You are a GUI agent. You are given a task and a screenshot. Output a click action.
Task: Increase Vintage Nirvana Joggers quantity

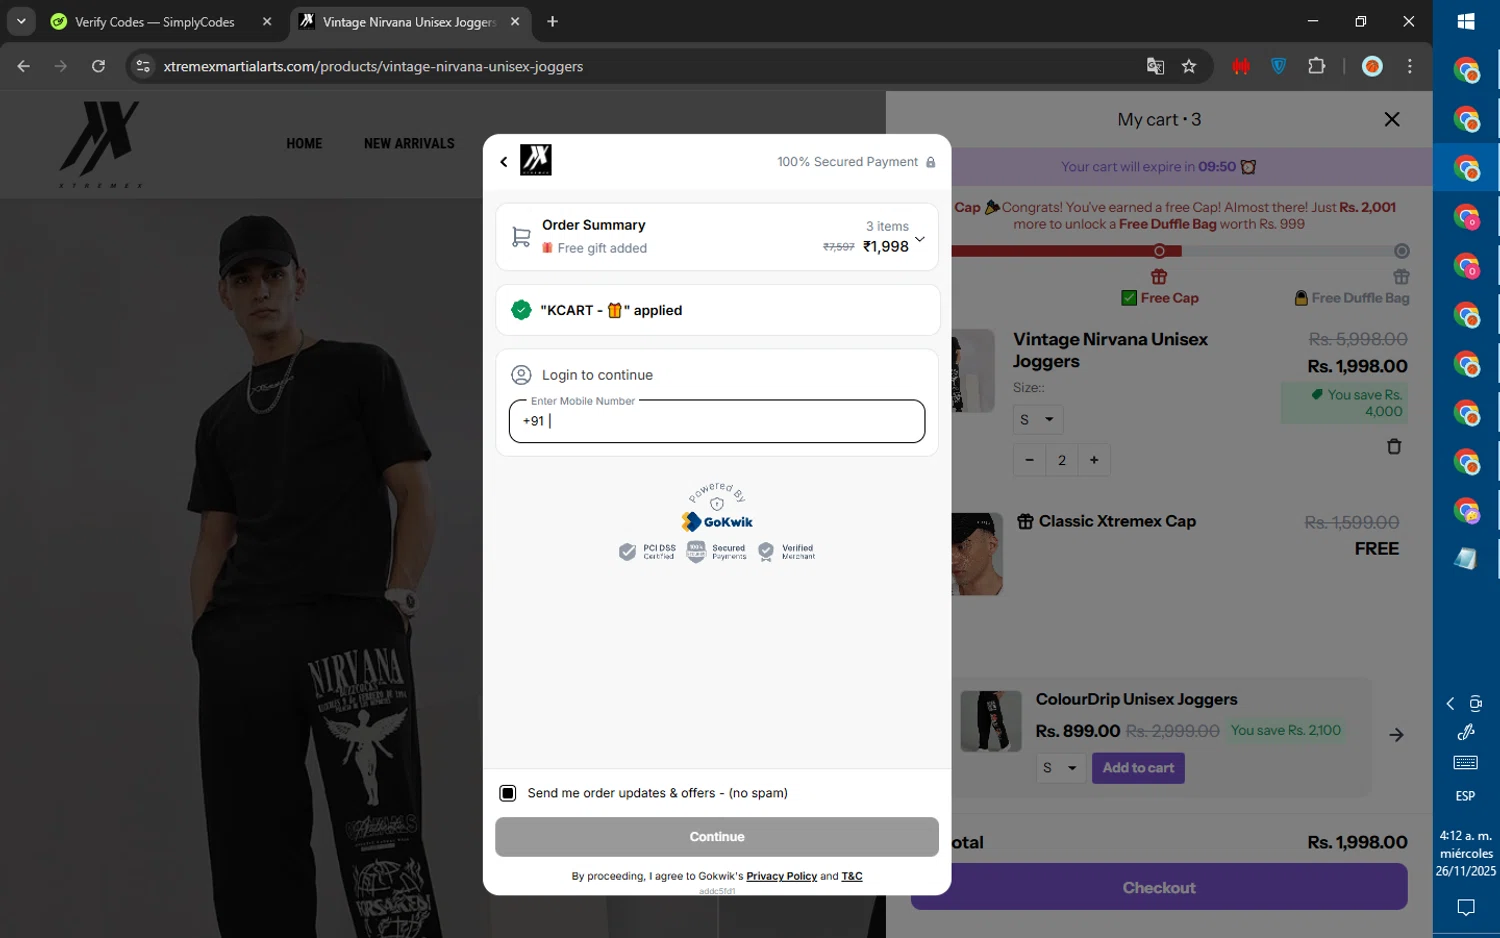(x=1094, y=460)
